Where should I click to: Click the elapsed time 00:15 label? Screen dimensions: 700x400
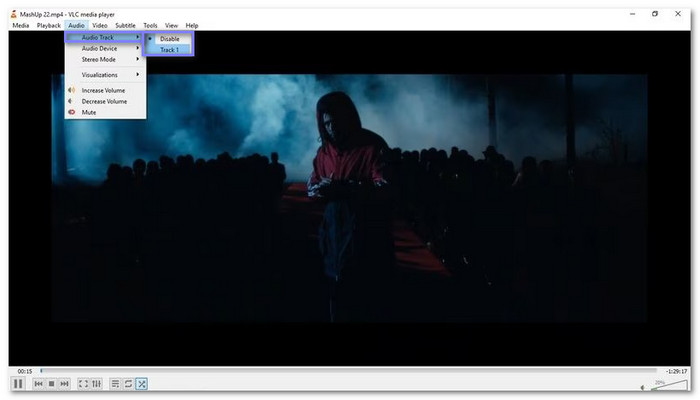(25, 371)
